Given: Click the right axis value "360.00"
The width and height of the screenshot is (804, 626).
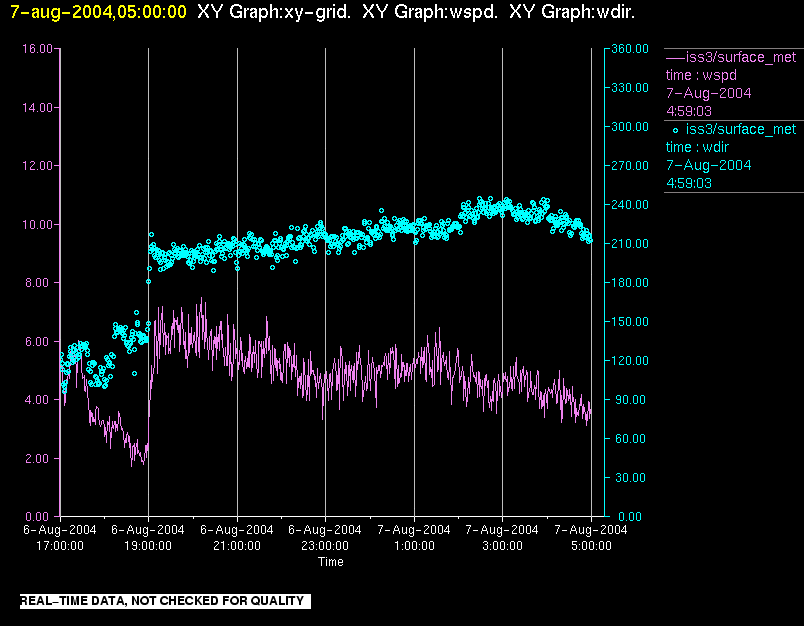Looking at the screenshot, I should point(630,49).
